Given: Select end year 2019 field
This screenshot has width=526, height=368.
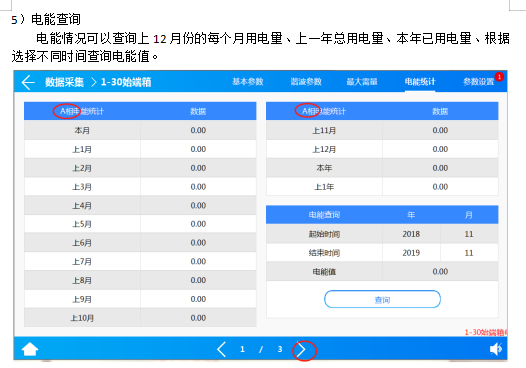Looking at the screenshot, I should 411,253.
